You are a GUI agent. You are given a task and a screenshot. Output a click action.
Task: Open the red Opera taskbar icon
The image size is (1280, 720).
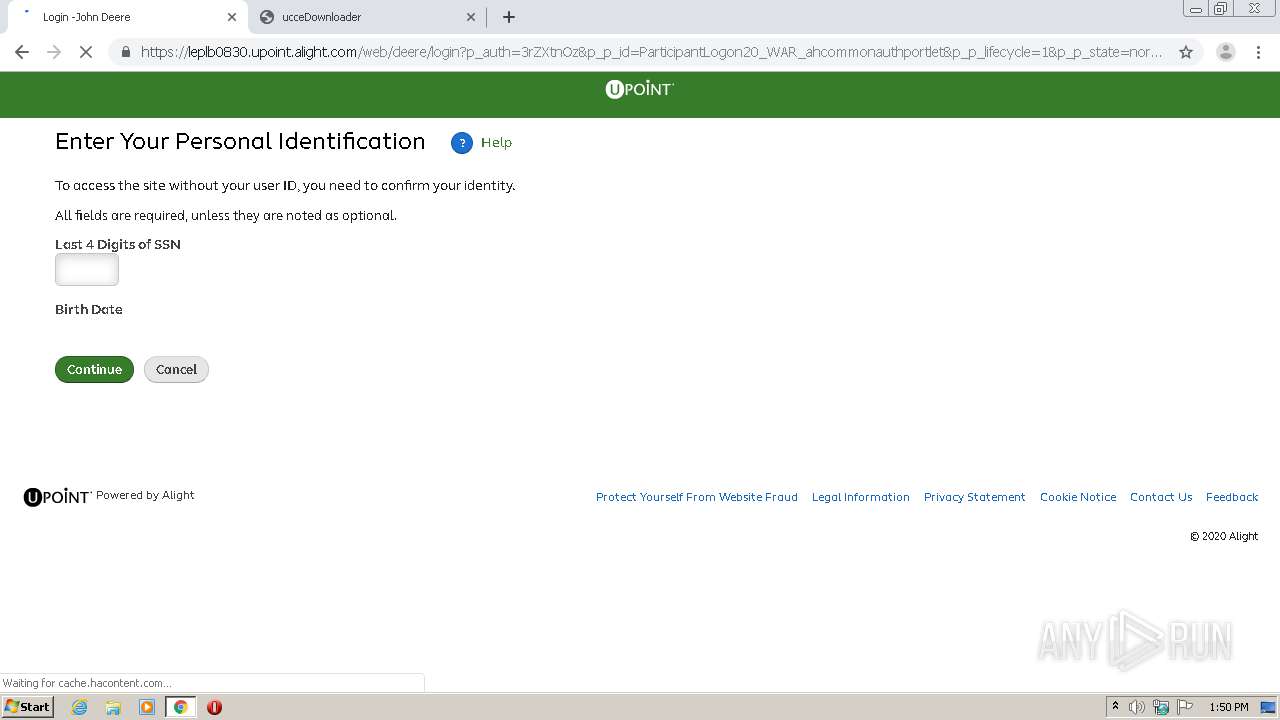pyautogui.click(x=214, y=707)
